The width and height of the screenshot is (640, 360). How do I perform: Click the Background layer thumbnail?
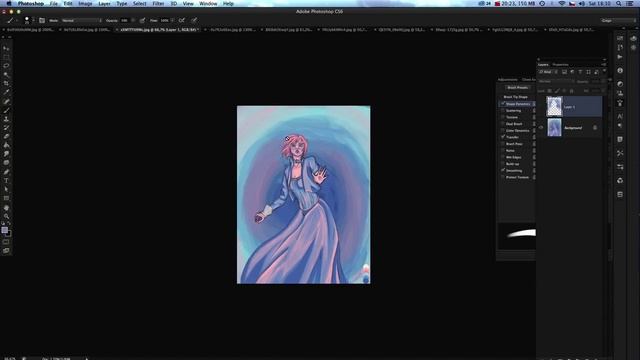tap(554, 128)
